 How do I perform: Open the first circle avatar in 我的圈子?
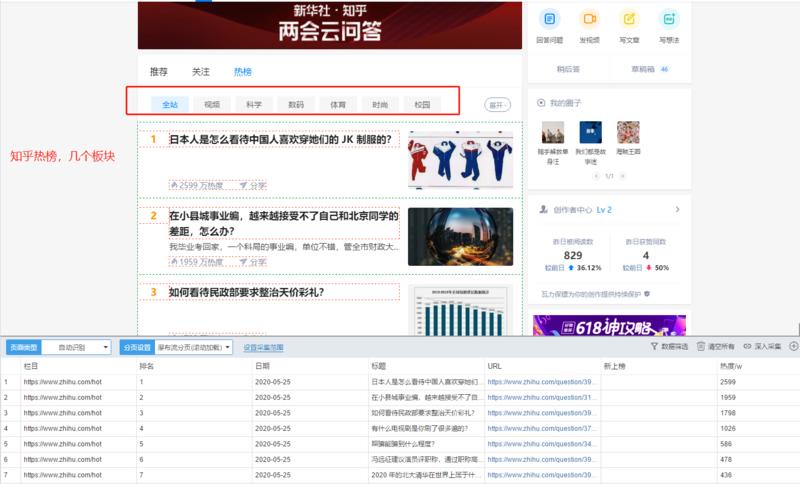(553, 133)
